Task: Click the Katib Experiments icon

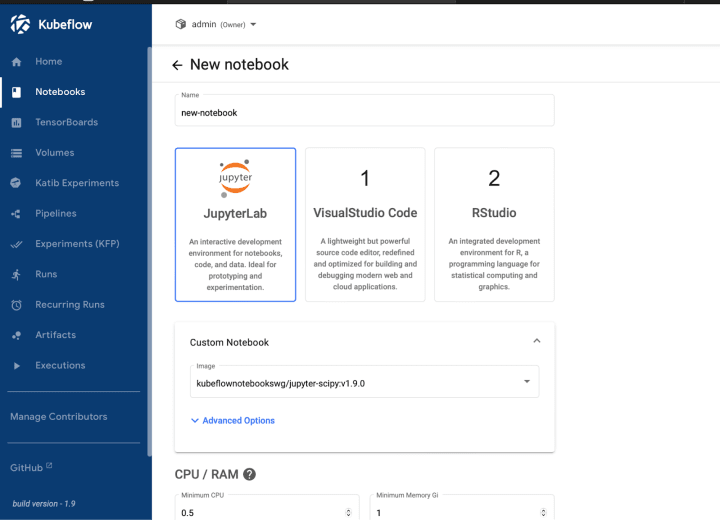Action: coord(16,183)
